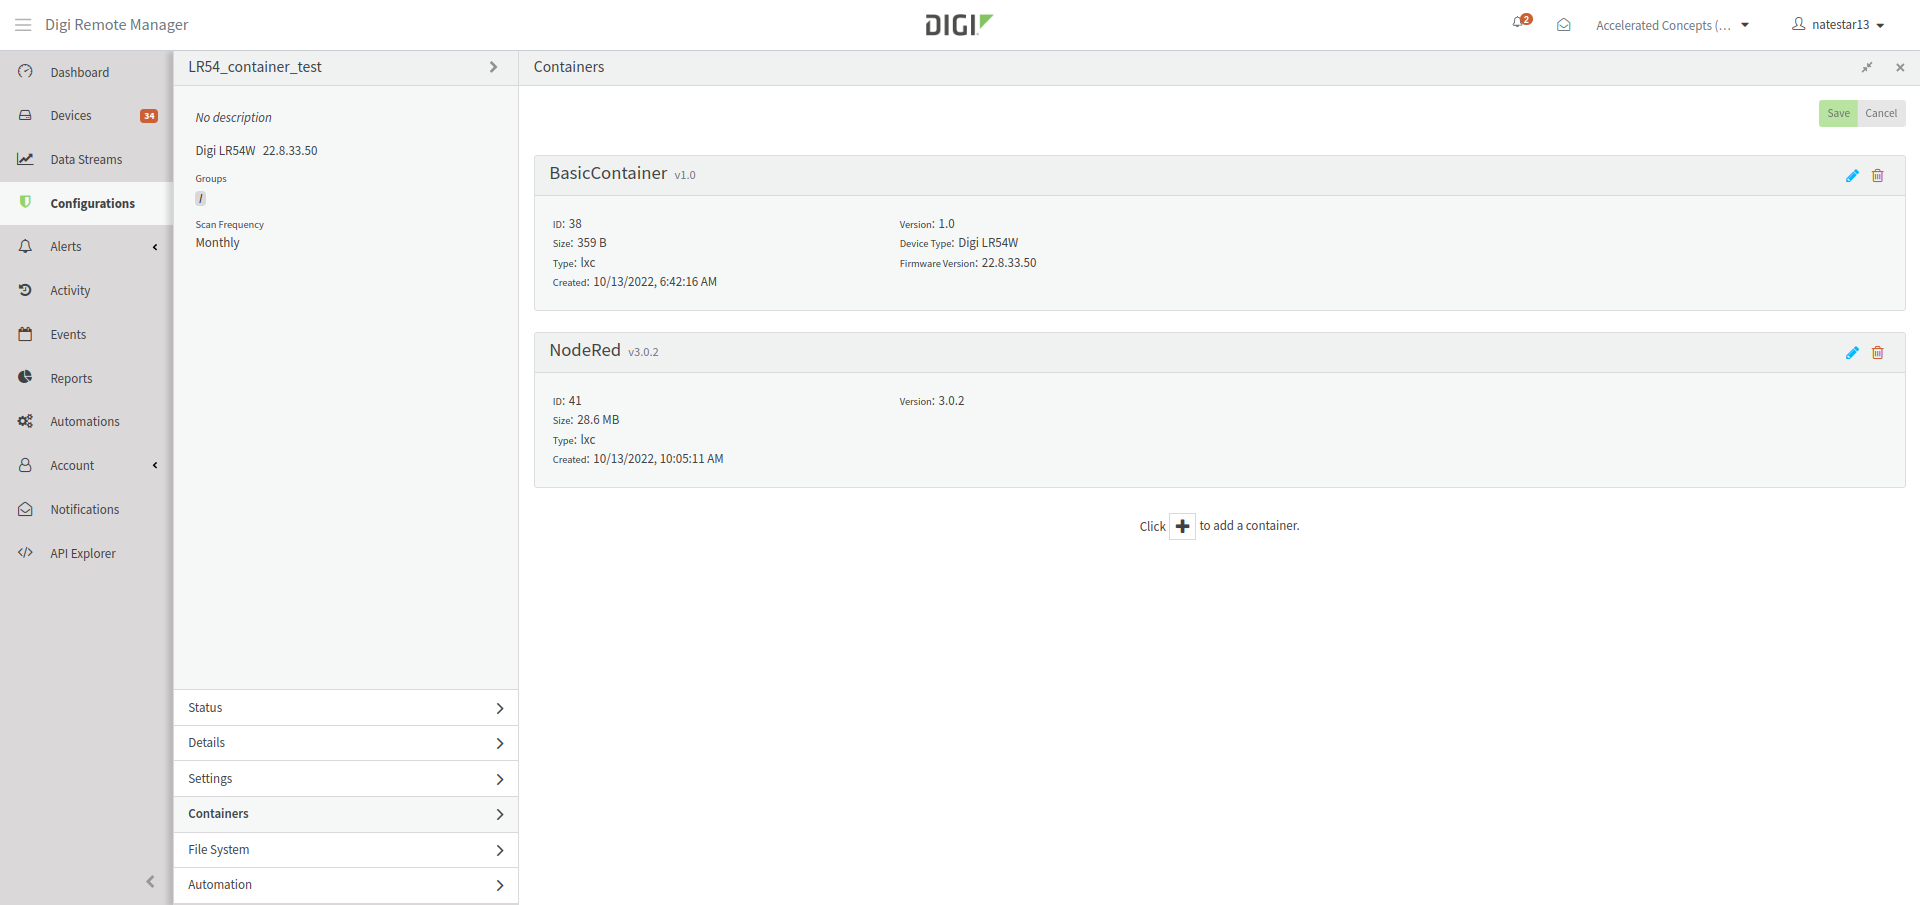Open the natestar13 user dropdown
The image size is (1920, 905).
[1838, 25]
